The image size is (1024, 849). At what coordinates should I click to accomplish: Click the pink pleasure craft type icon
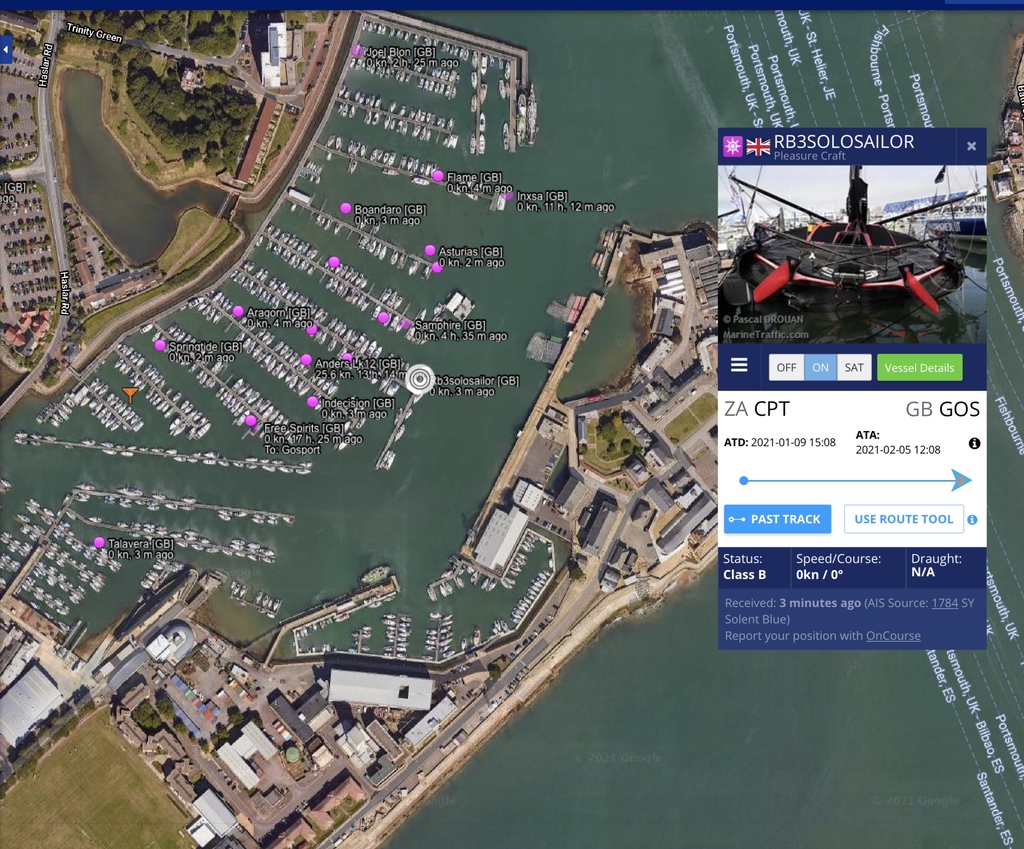[732, 146]
